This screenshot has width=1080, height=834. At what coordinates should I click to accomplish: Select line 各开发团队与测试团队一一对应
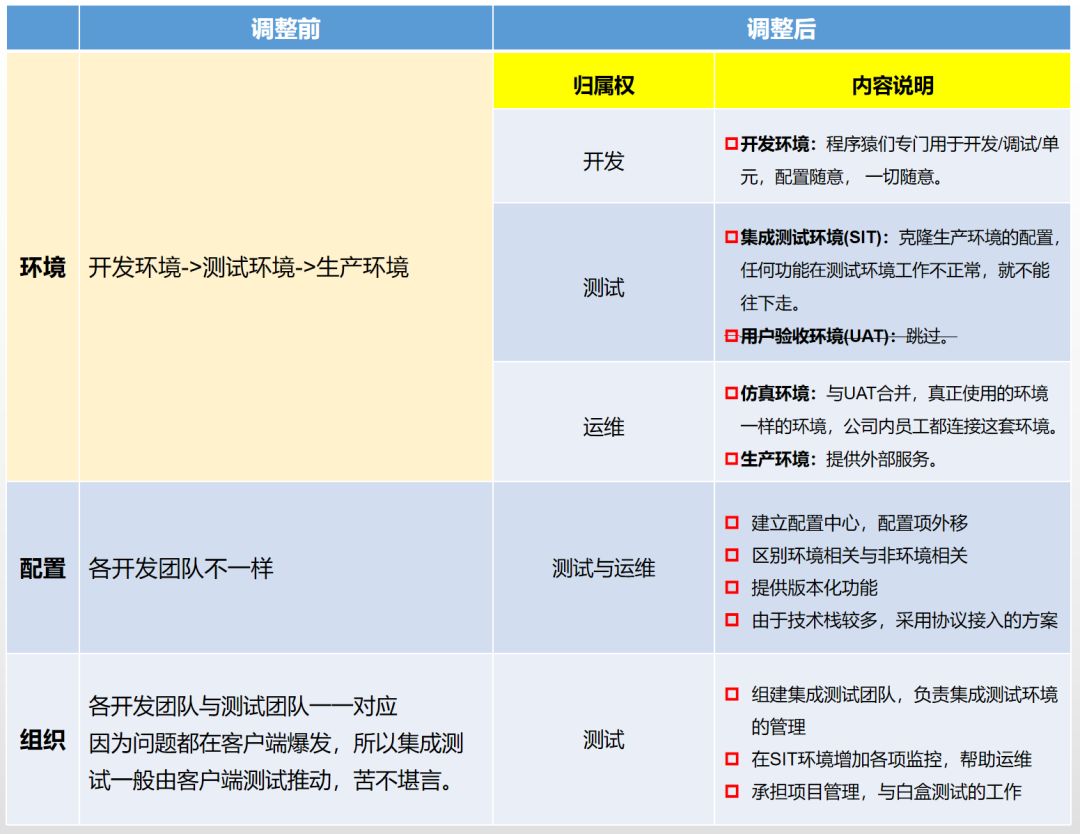click(x=243, y=707)
